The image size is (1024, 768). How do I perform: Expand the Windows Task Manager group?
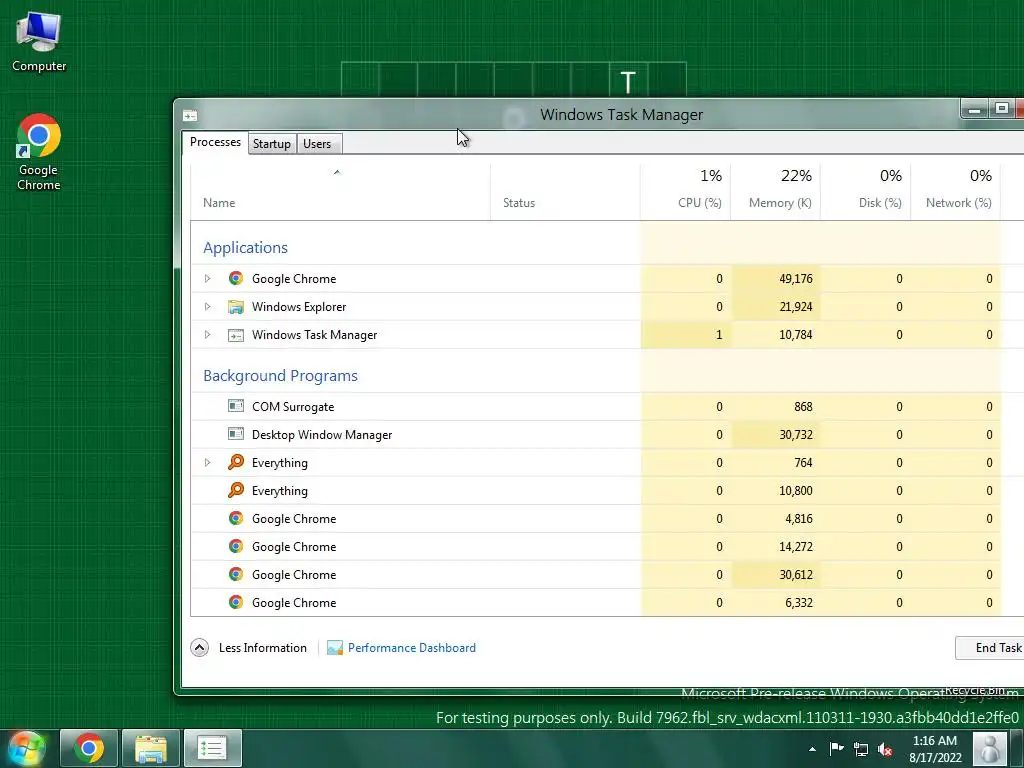pos(208,335)
